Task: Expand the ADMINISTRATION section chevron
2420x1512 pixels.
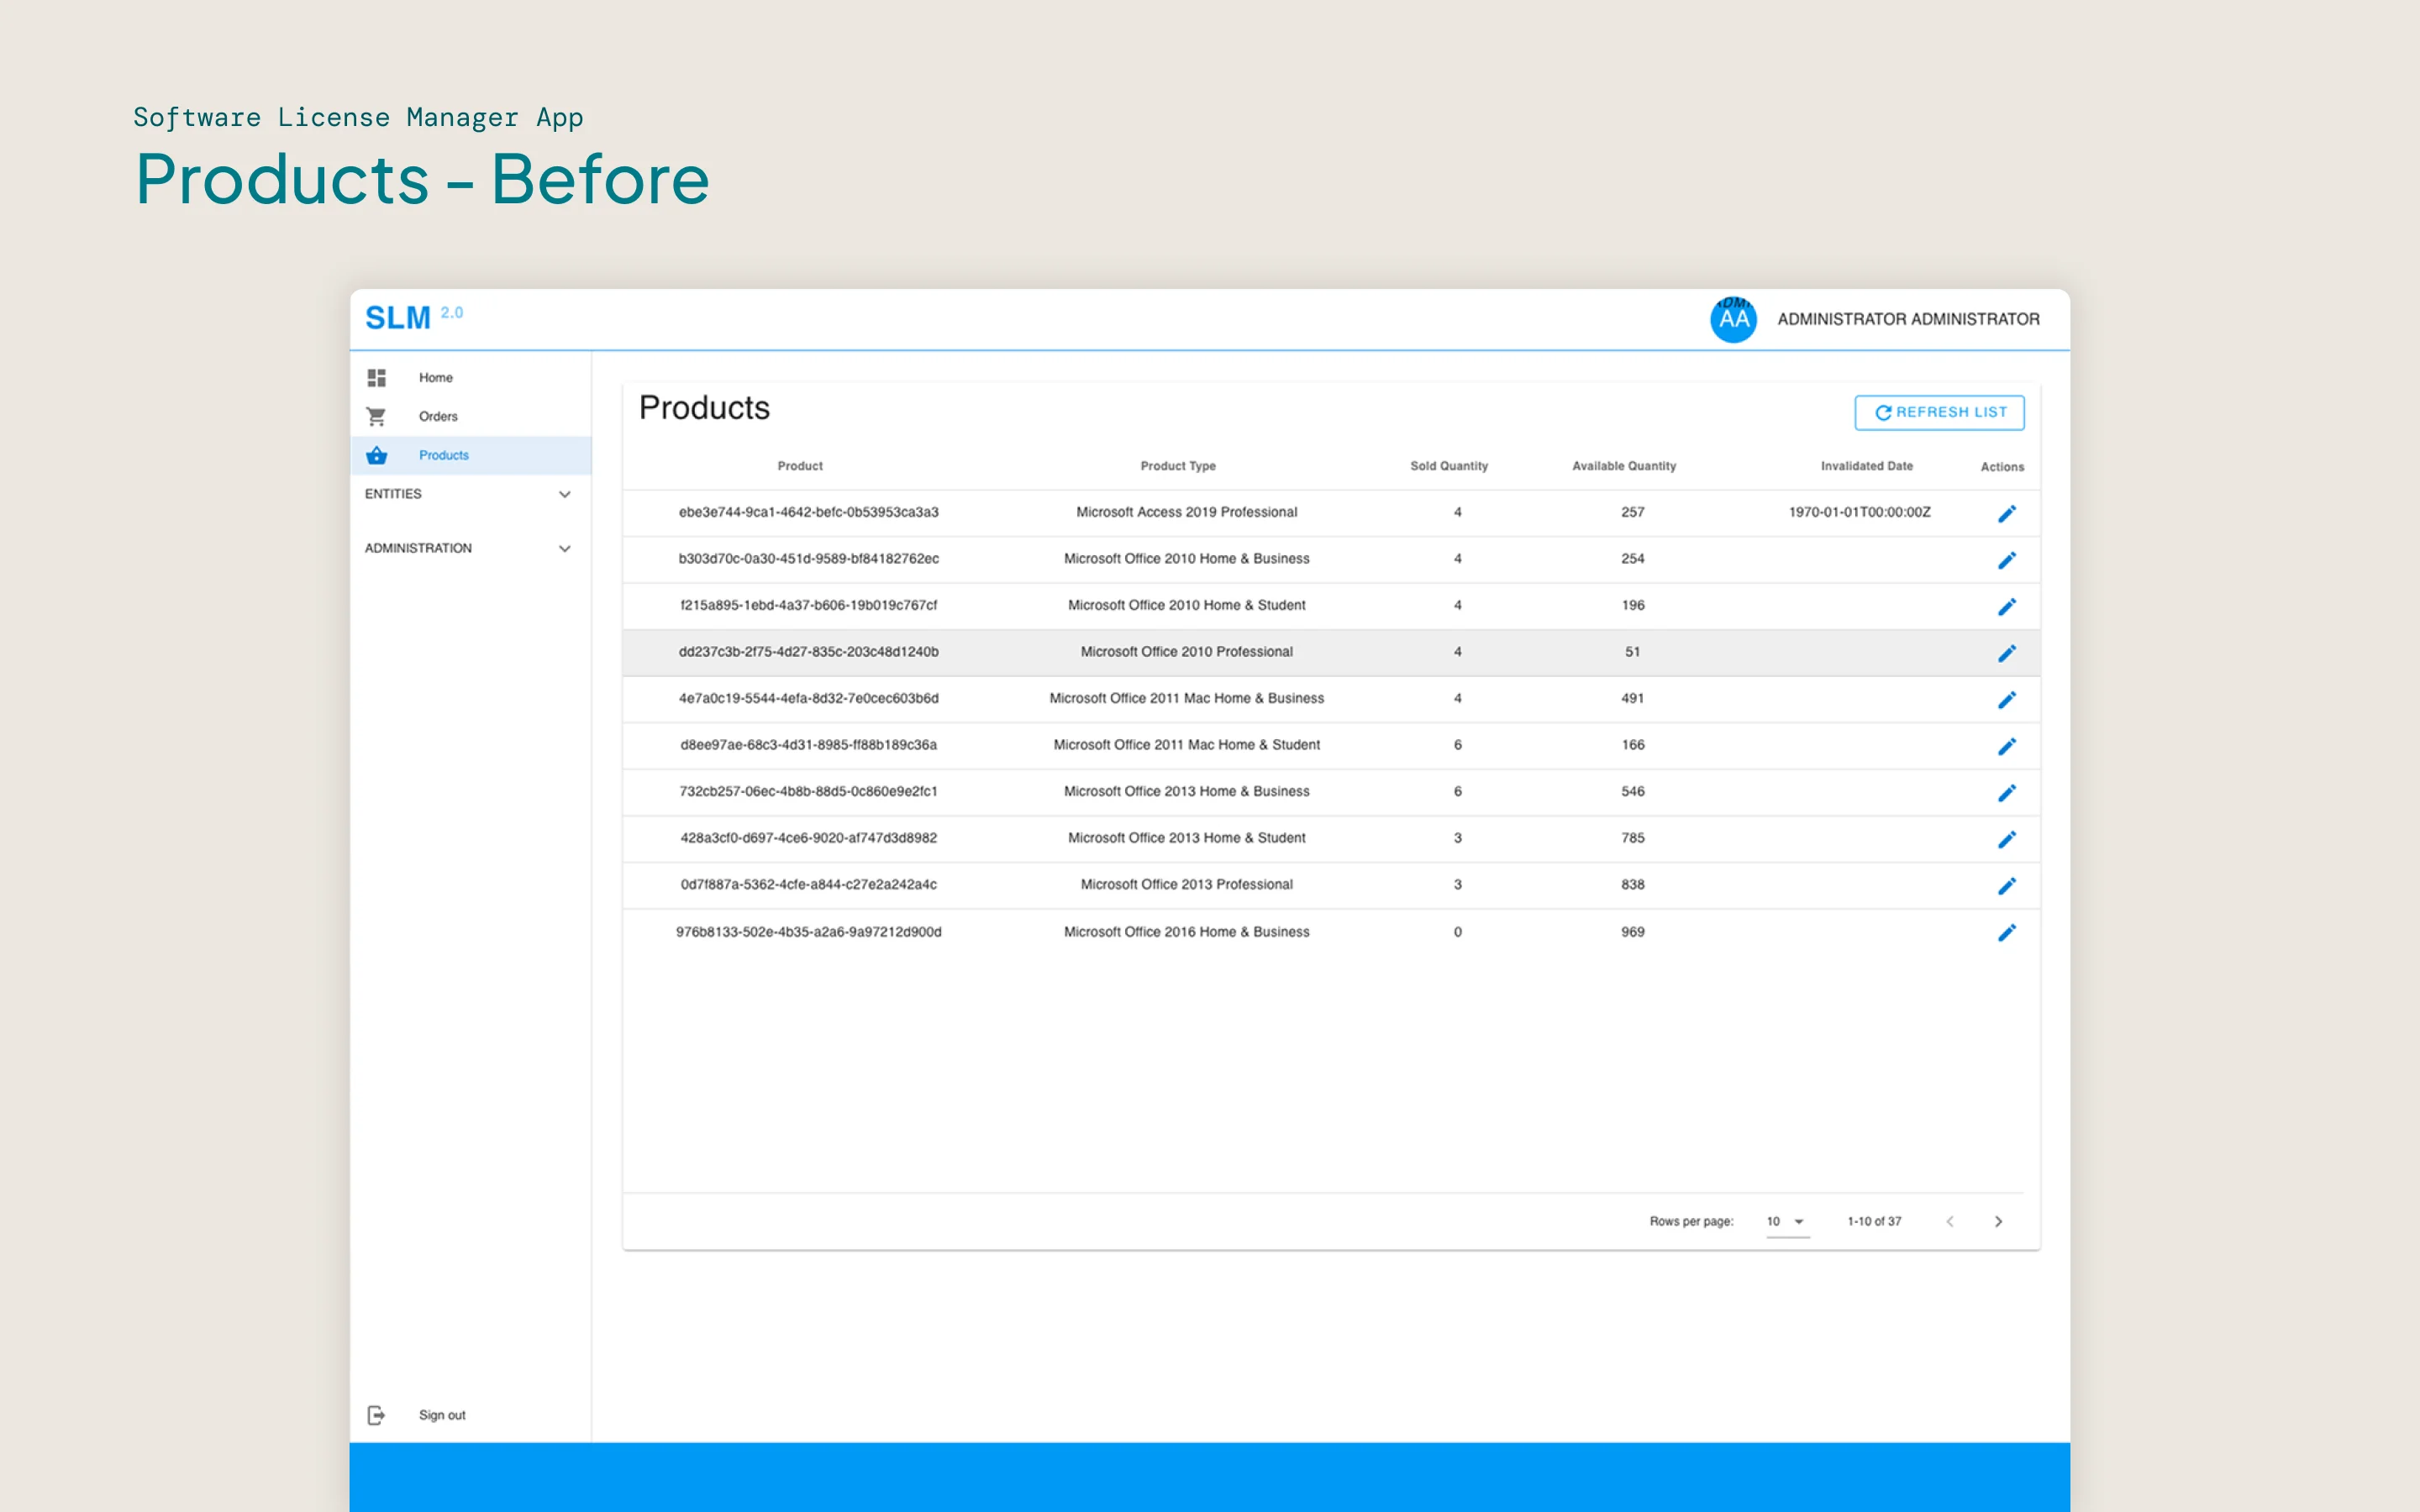Action: (x=564, y=548)
